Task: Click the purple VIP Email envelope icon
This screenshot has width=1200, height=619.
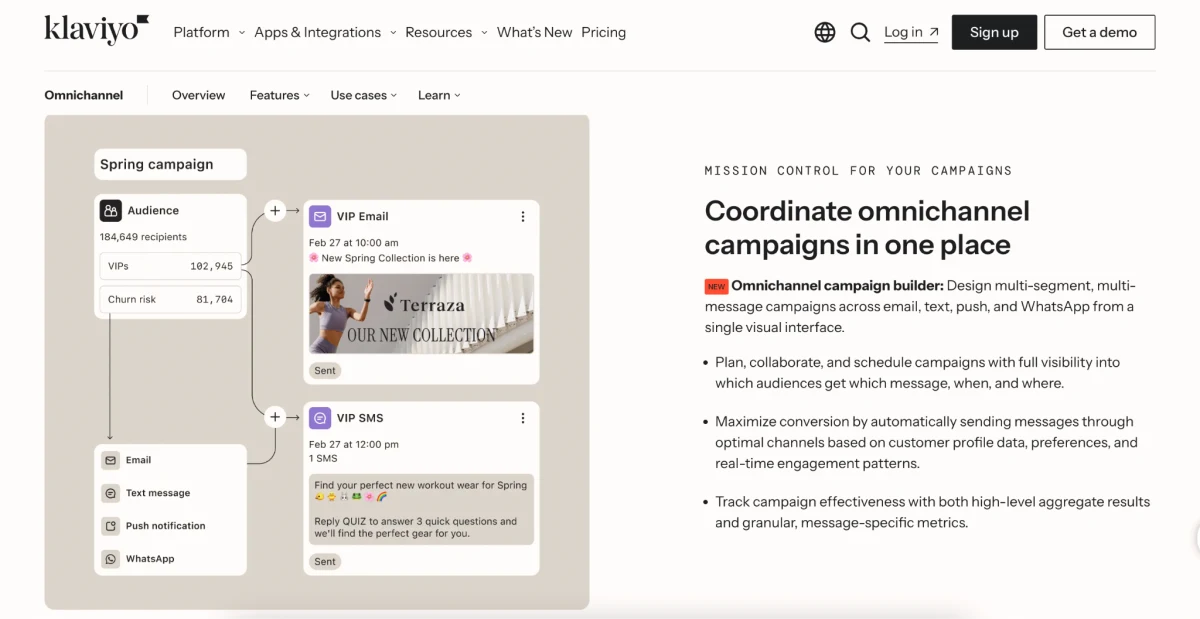Action: point(320,216)
